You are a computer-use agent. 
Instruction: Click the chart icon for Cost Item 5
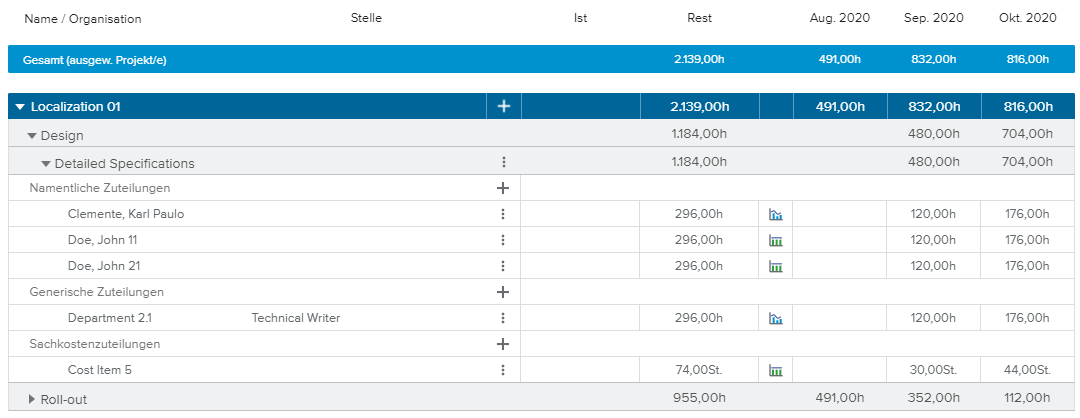[x=775, y=370]
